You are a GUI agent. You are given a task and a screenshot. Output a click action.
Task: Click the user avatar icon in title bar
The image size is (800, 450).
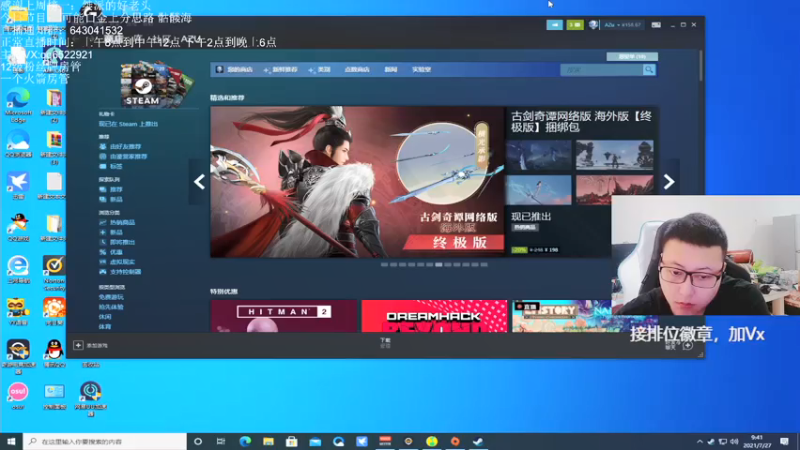tap(593, 24)
